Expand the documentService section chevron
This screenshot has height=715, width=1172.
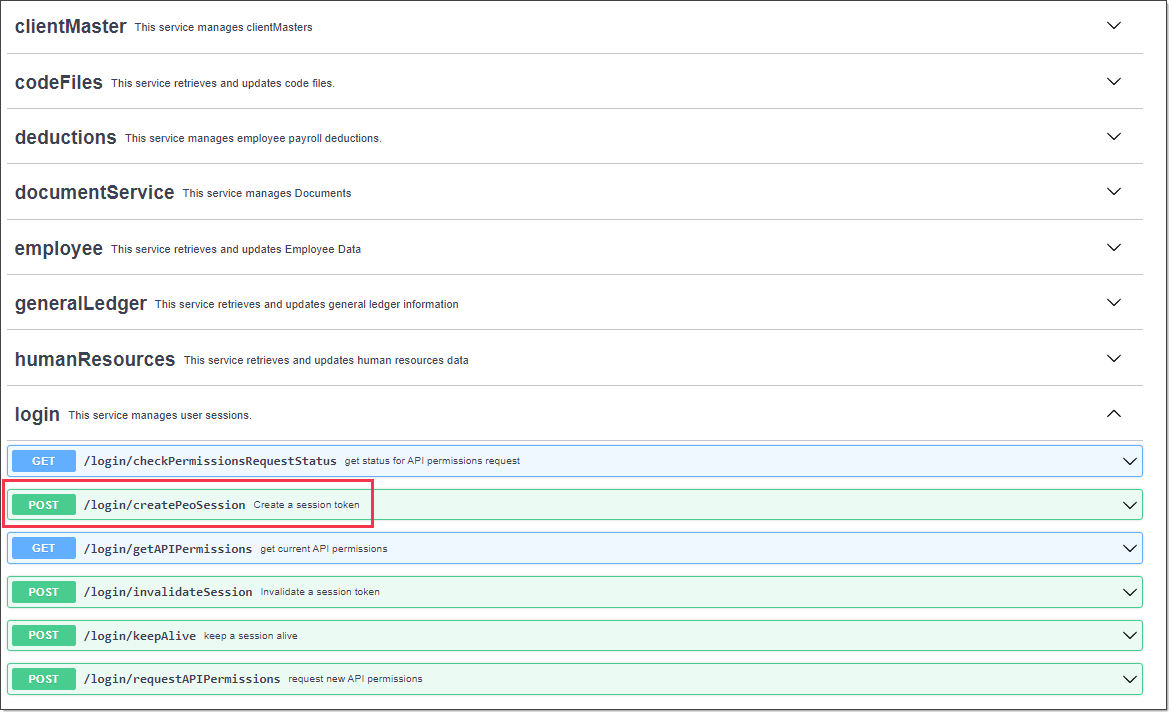tap(1114, 191)
